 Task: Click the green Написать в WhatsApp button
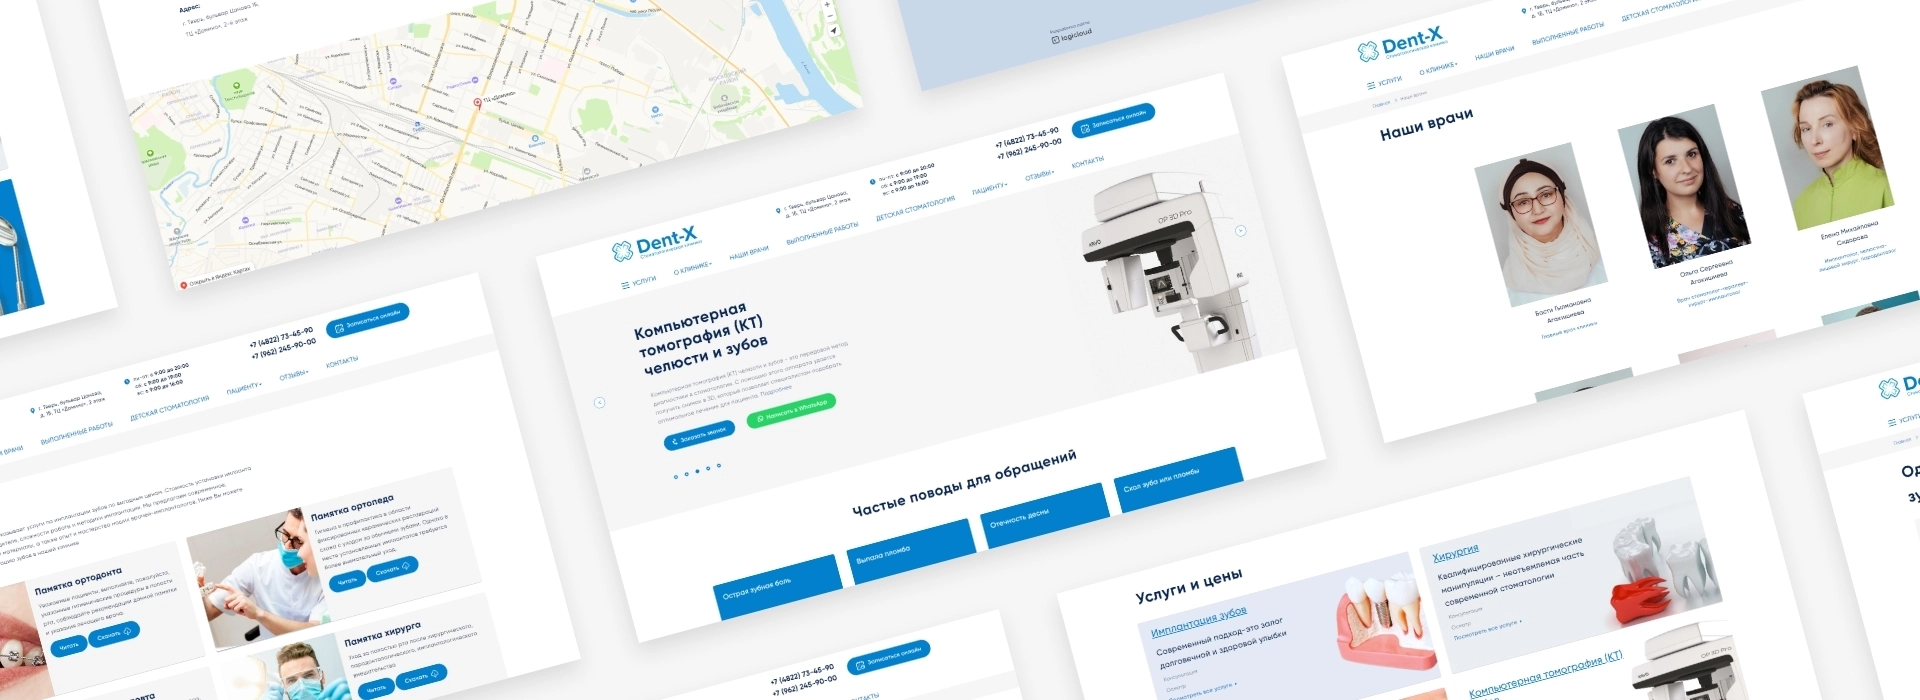pos(791,410)
